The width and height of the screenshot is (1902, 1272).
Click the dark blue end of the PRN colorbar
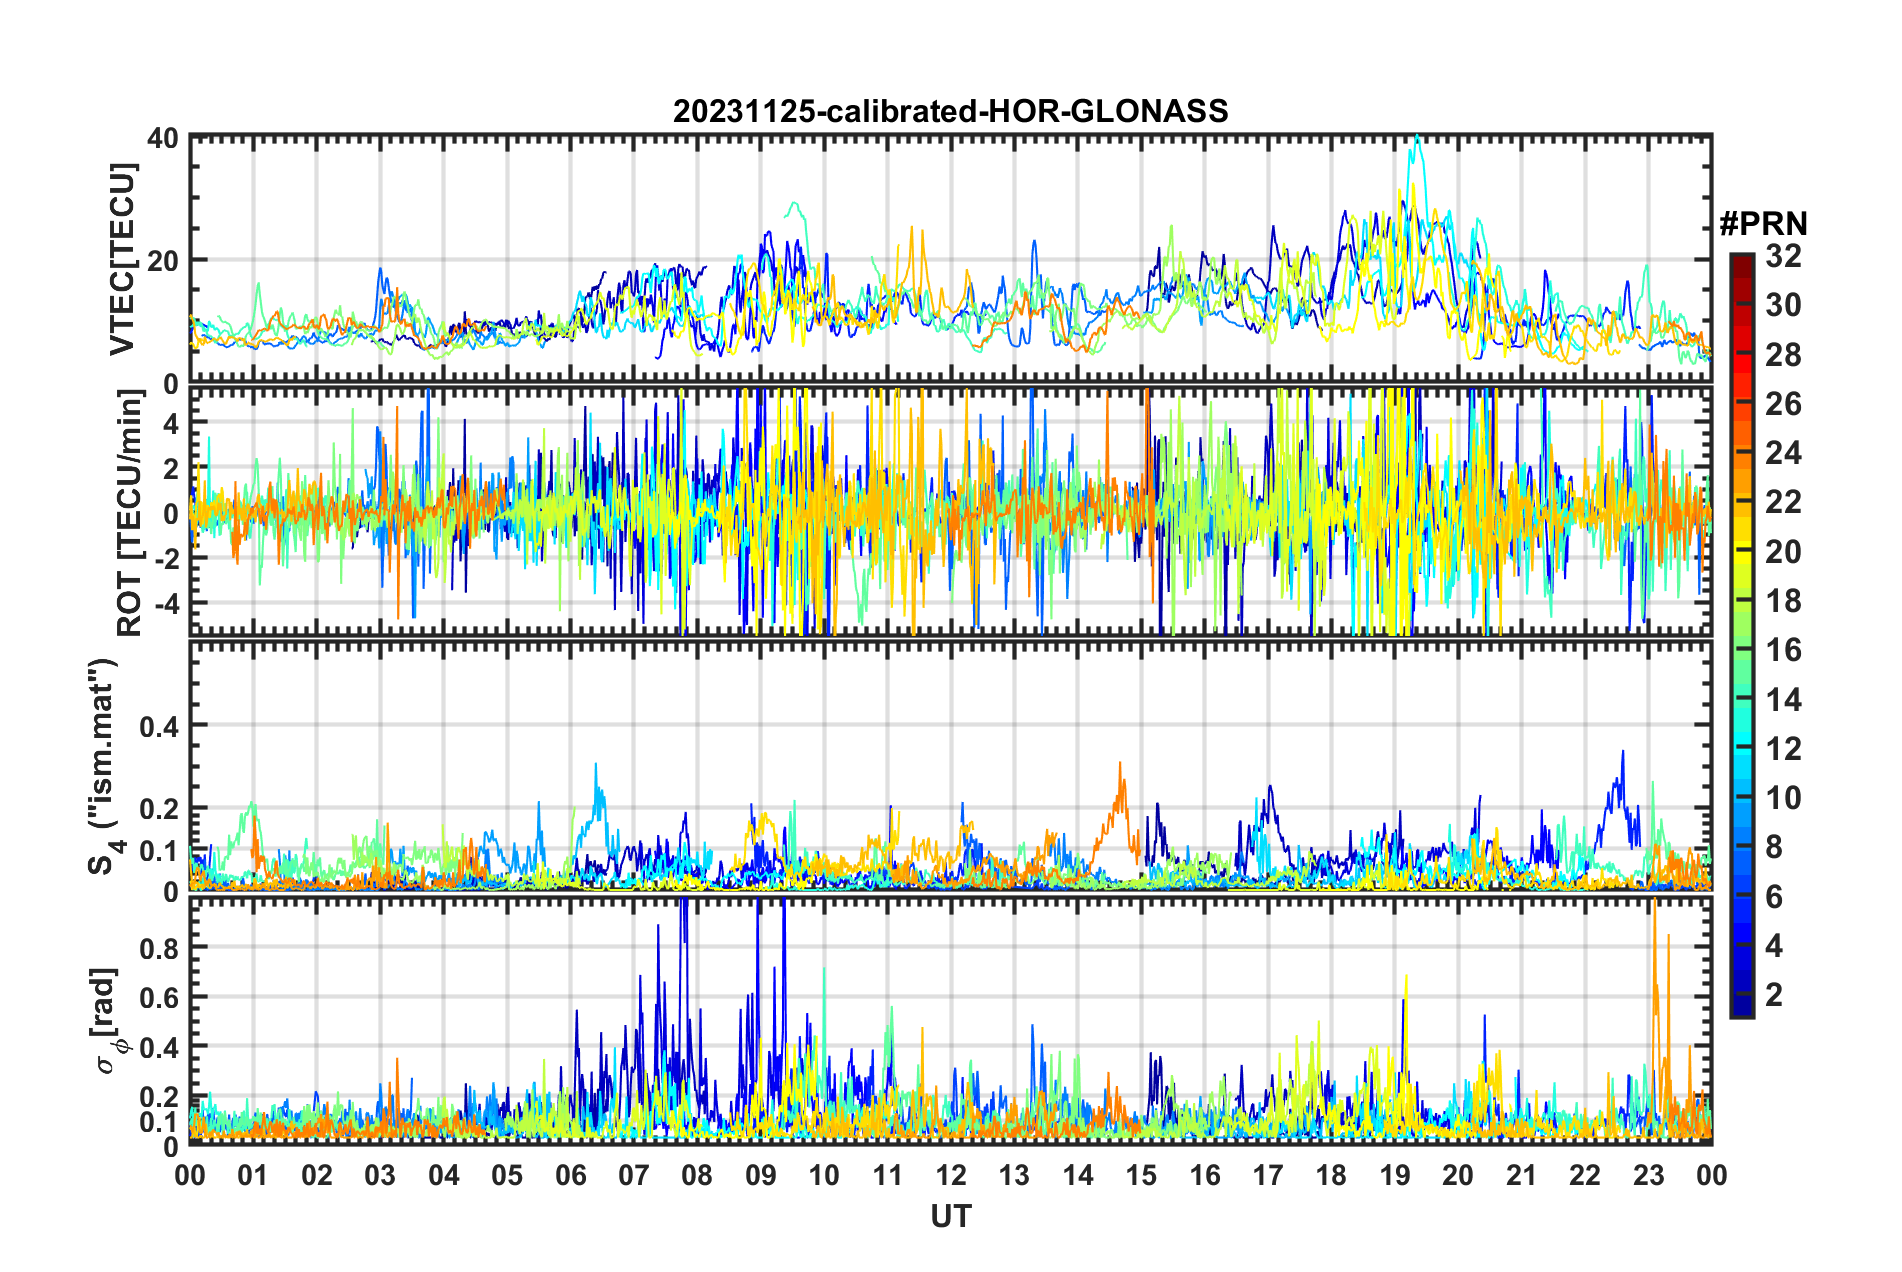click(1742, 1006)
